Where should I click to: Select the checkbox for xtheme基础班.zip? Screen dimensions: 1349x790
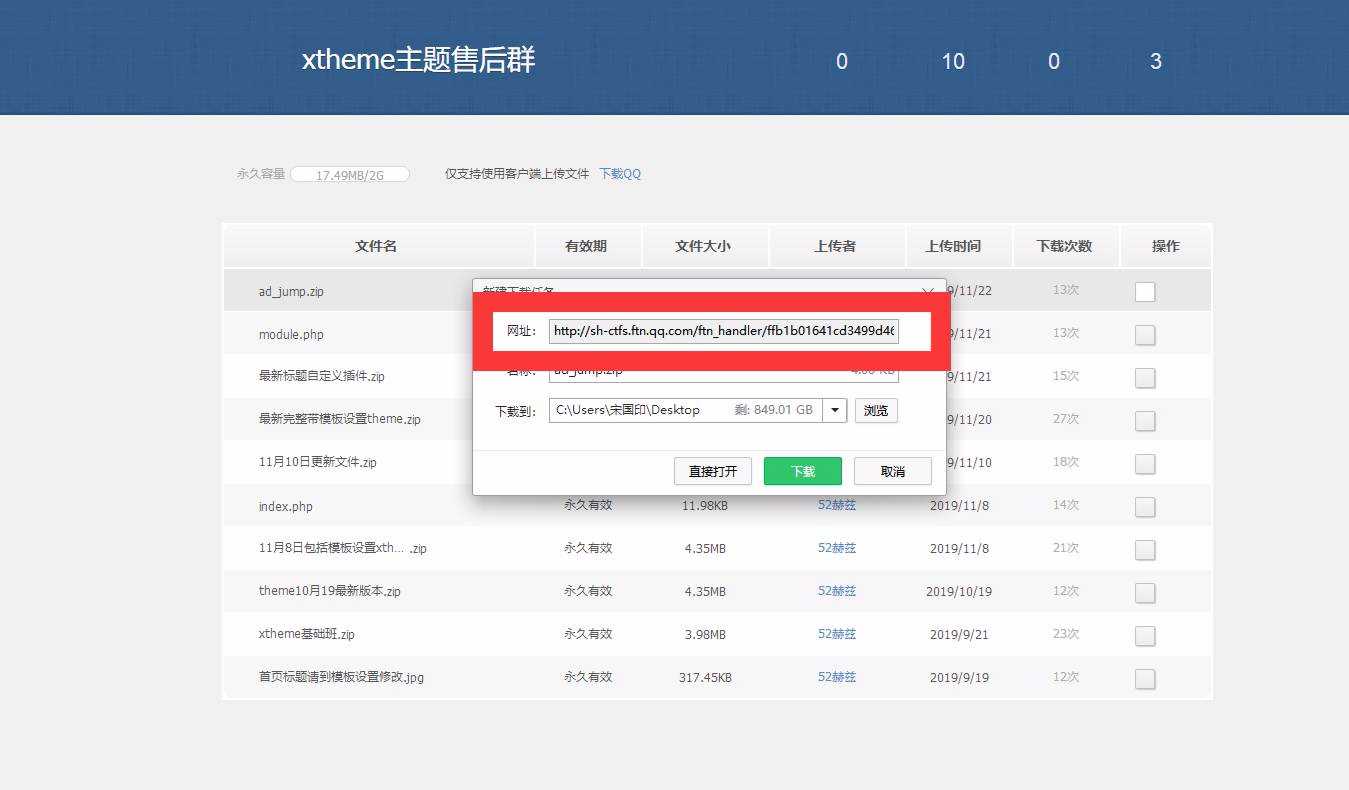(x=1145, y=636)
